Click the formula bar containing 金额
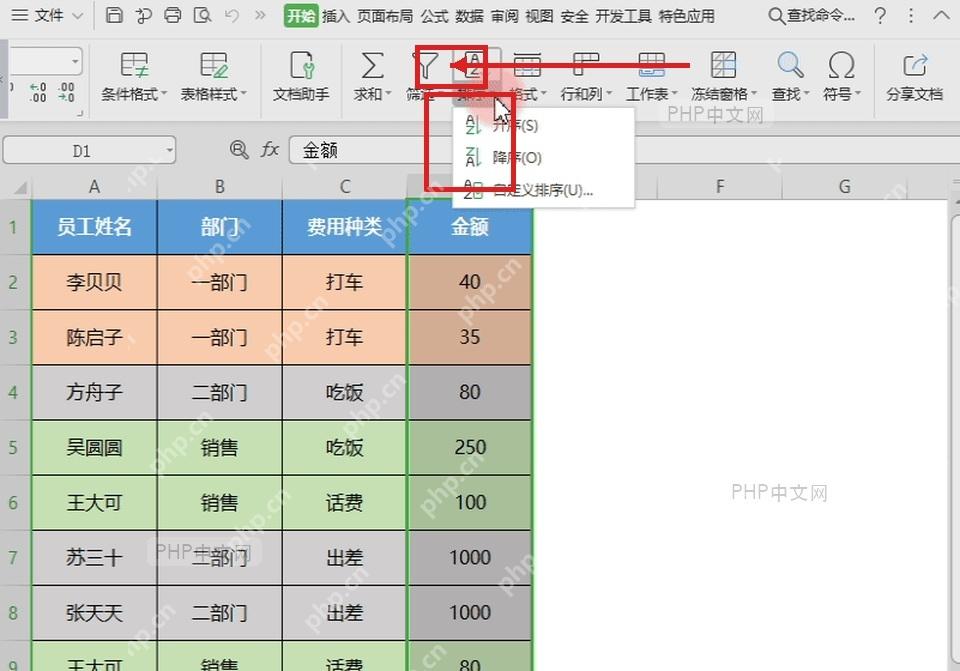 [x=624, y=150]
